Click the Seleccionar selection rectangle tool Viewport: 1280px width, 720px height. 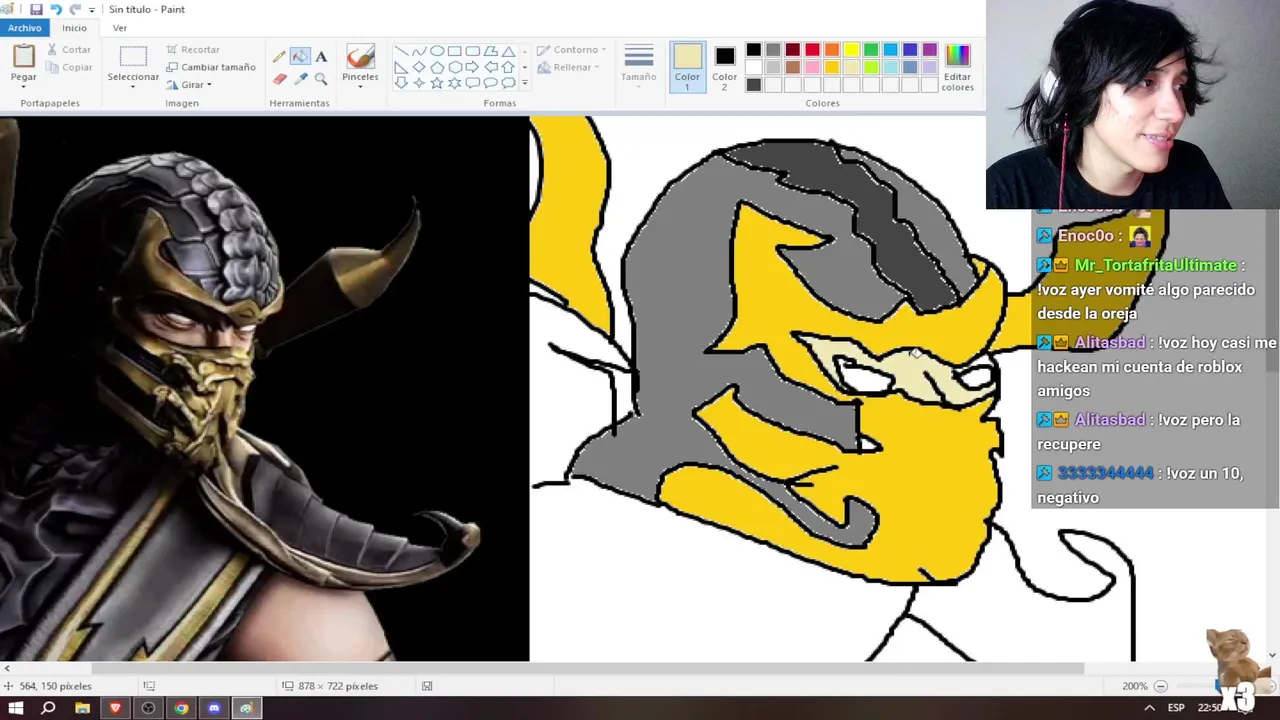click(x=133, y=56)
